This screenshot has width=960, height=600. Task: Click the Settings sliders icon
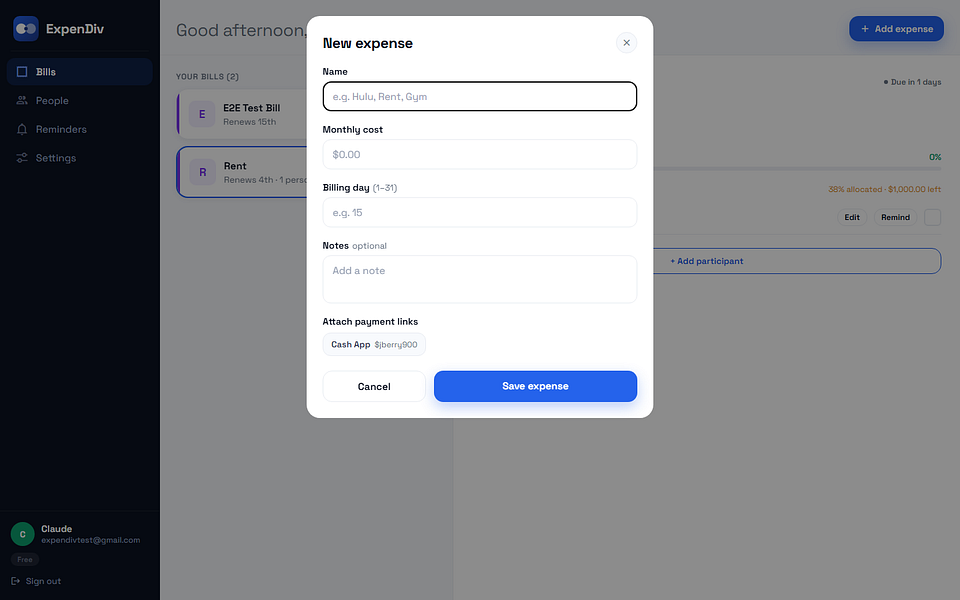22,158
